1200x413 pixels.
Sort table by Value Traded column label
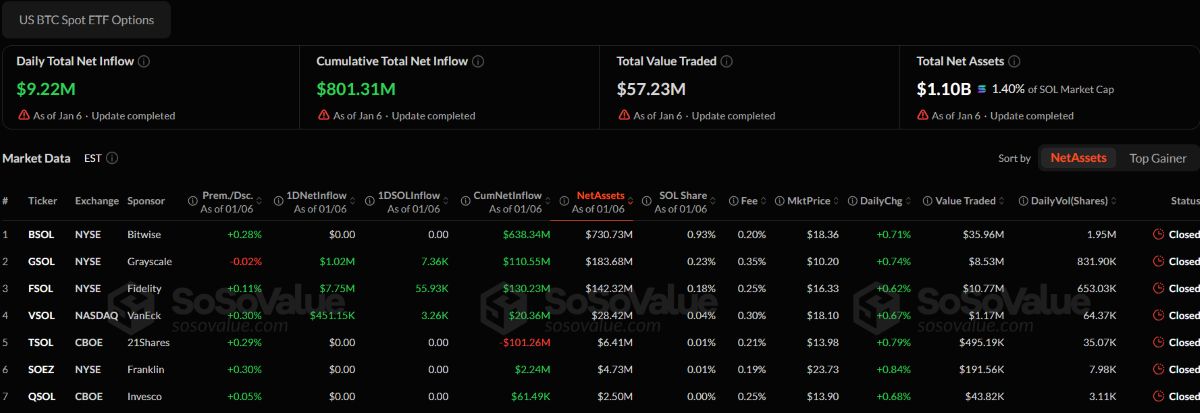coord(966,200)
